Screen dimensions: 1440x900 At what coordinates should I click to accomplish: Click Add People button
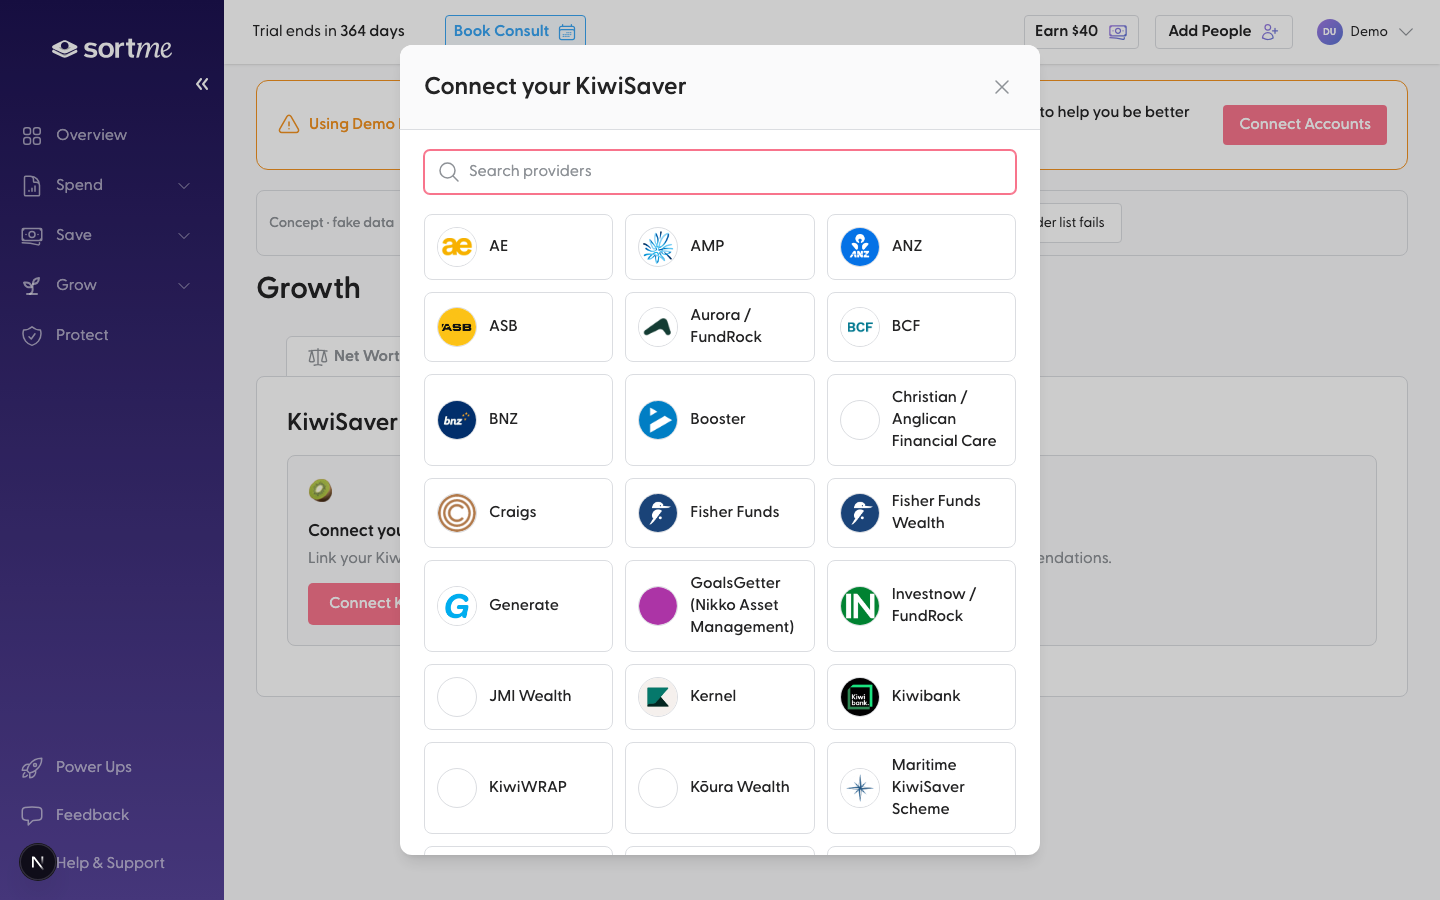1223,31
